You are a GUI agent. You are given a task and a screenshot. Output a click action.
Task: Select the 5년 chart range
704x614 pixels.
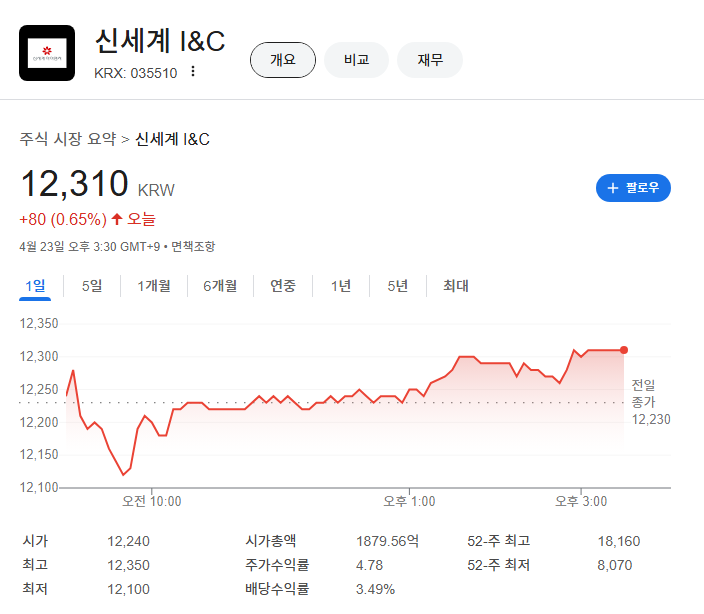398,286
